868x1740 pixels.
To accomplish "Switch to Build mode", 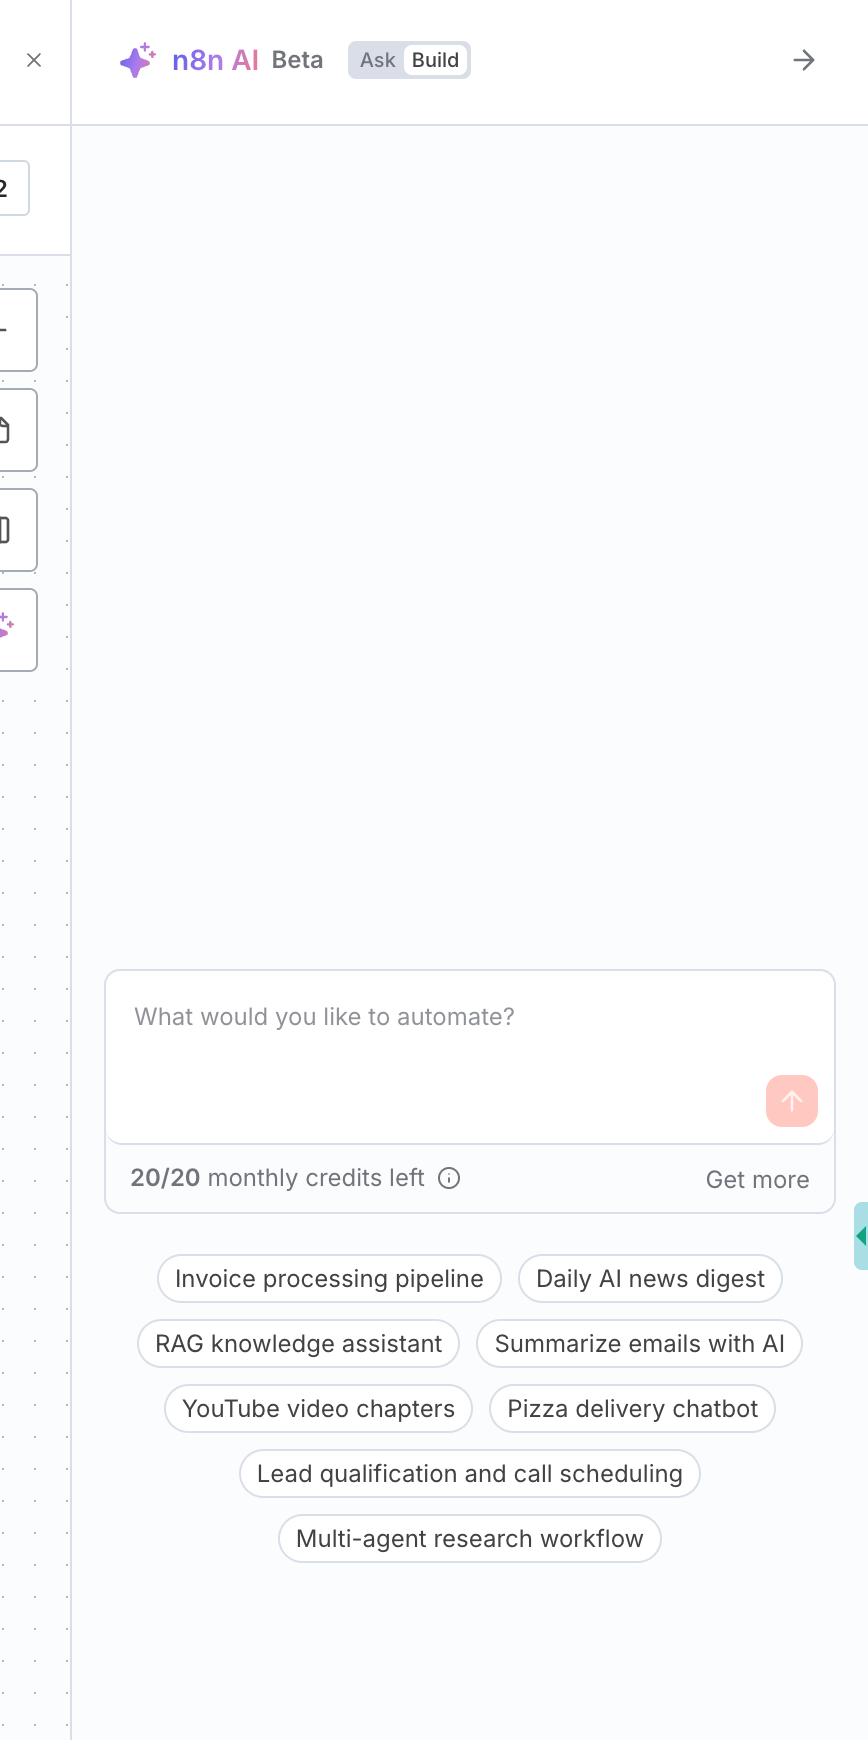I will coord(436,60).
